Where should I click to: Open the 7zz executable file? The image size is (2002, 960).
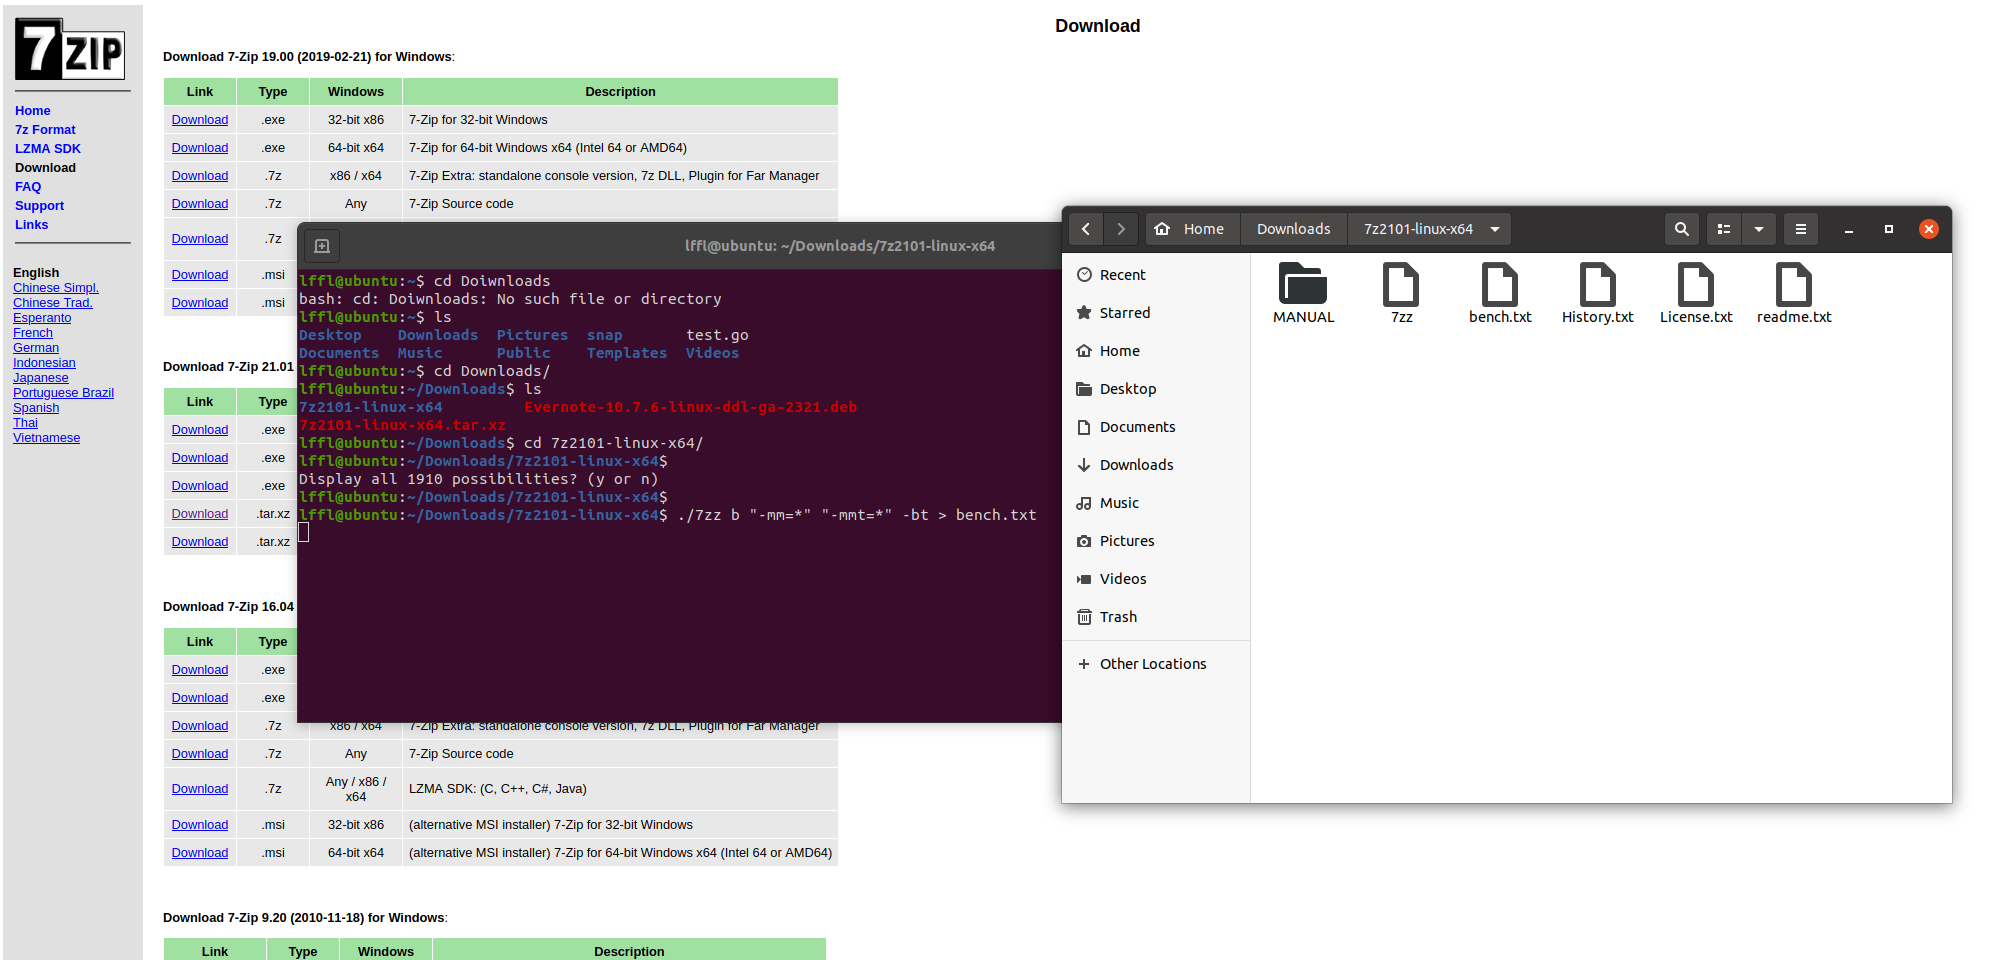(x=1400, y=291)
